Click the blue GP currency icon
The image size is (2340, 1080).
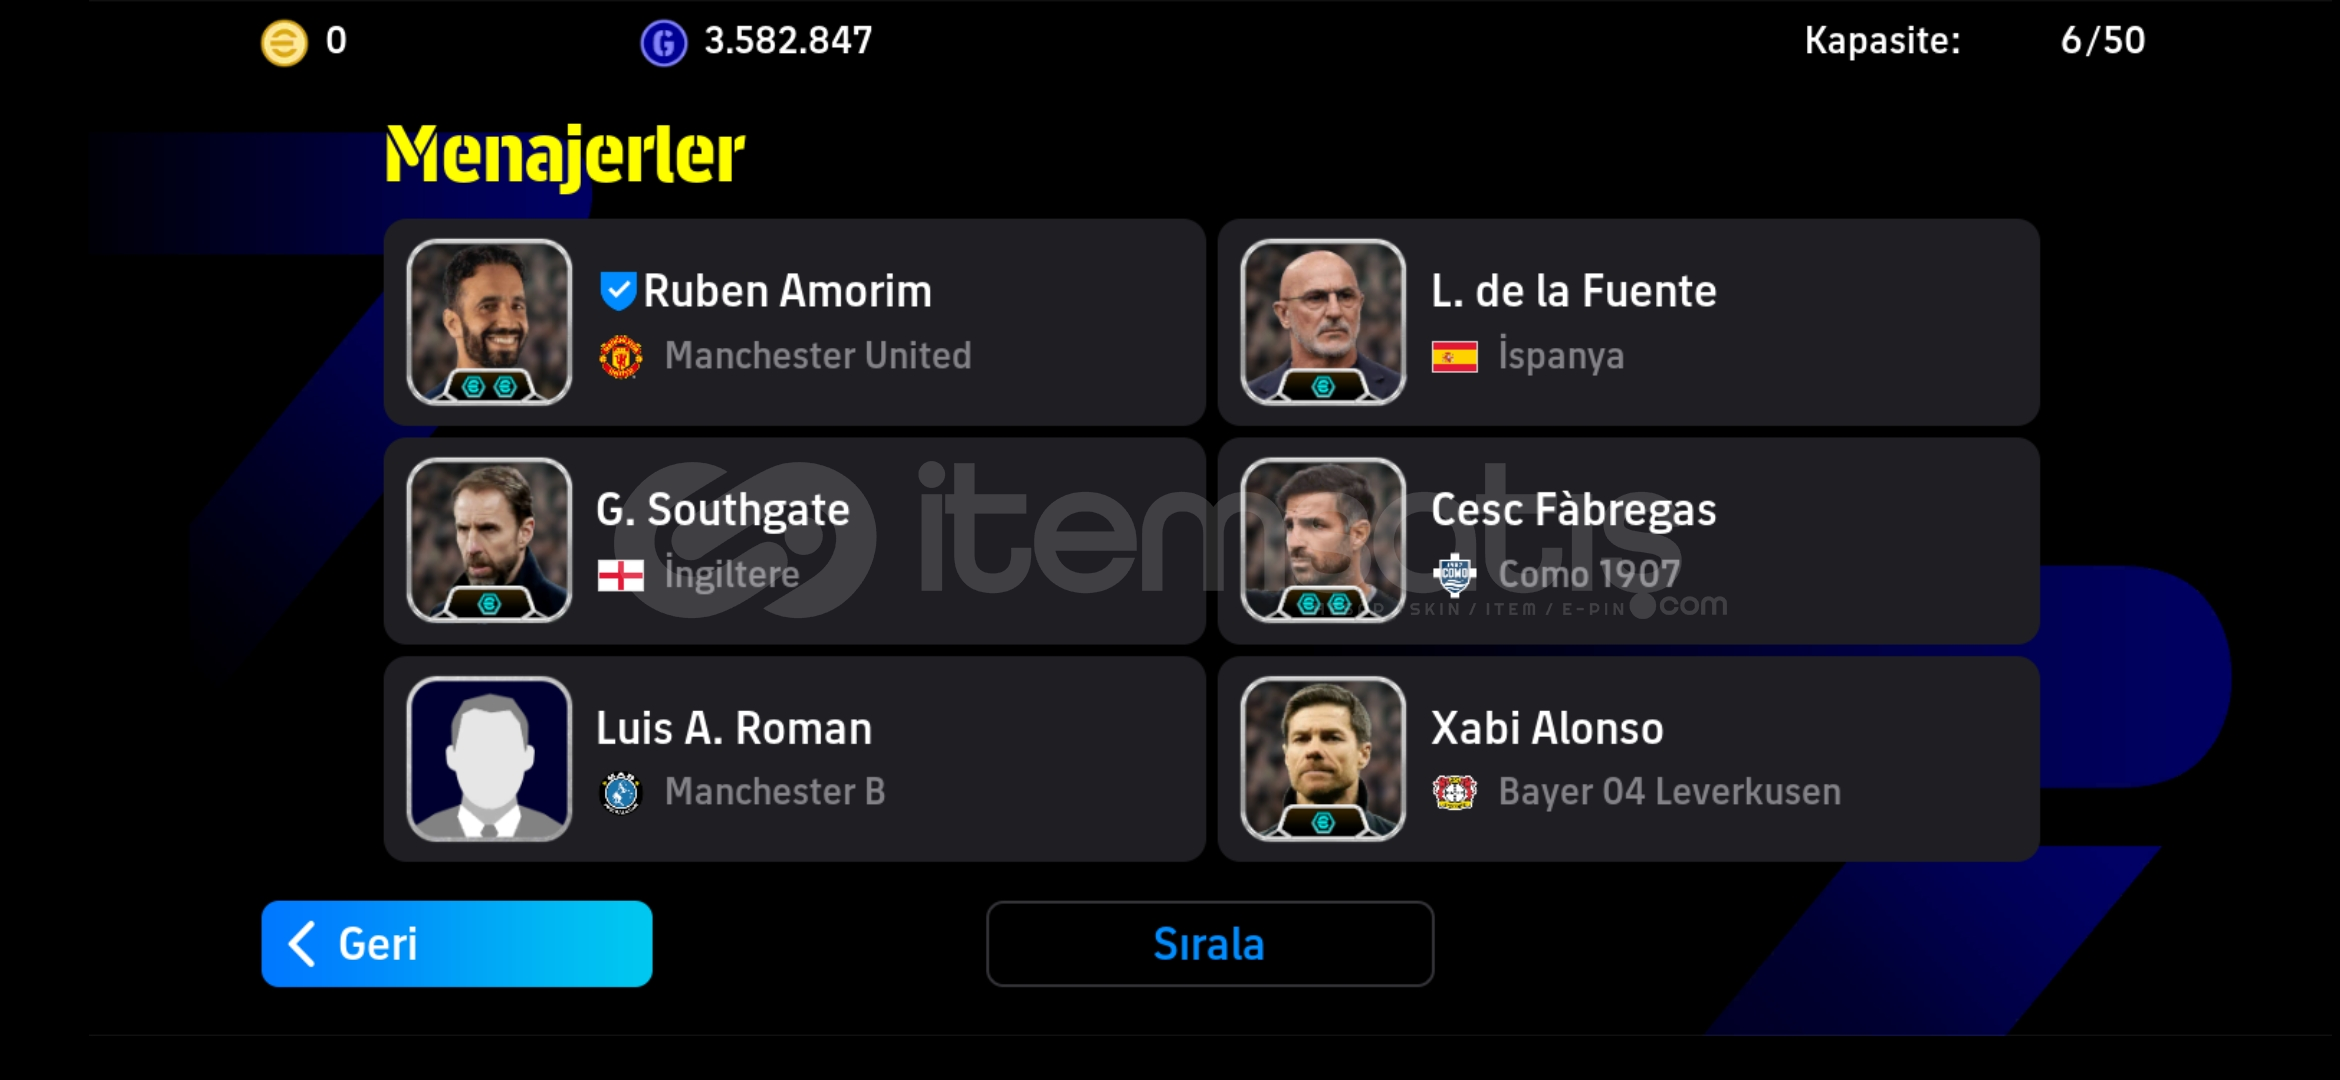click(x=663, y=43)
